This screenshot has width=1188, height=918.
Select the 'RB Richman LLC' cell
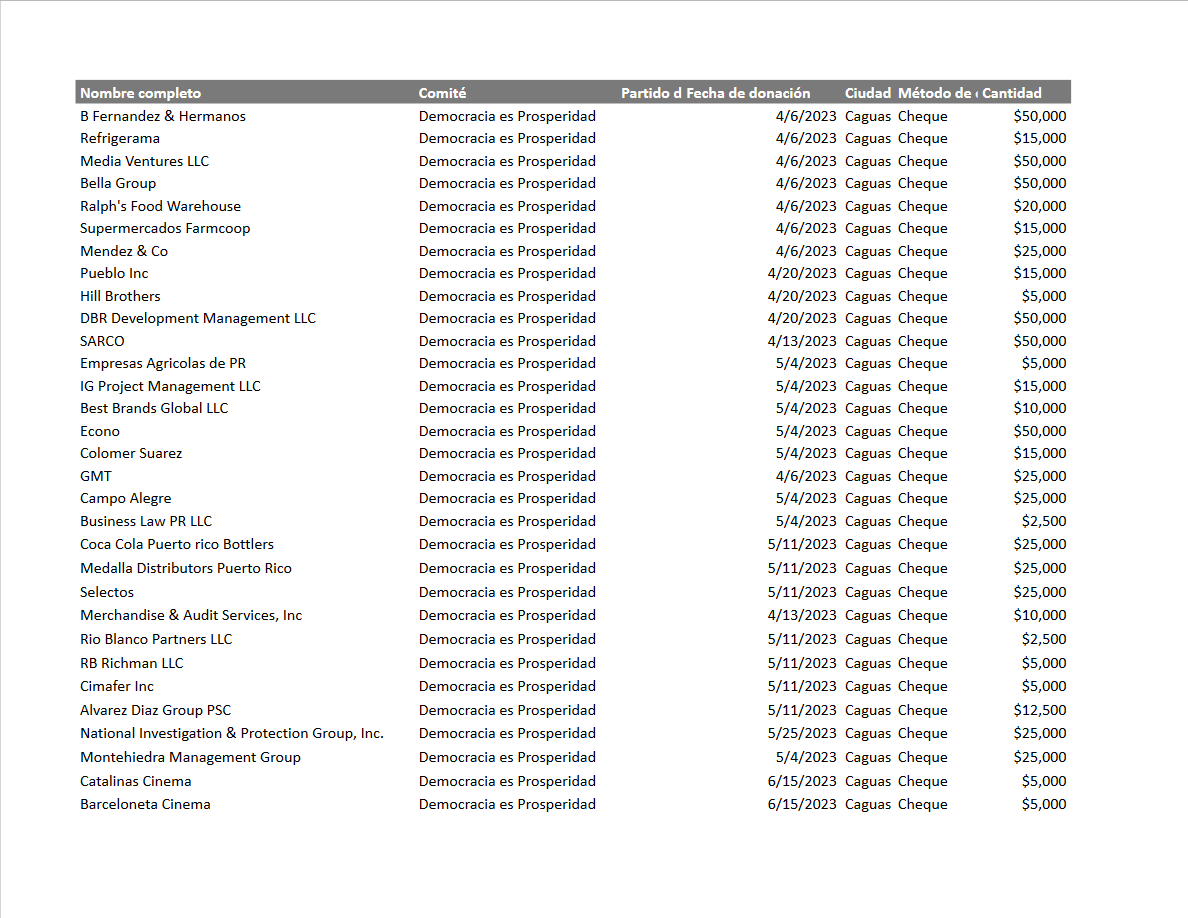pyautogui.click(x=132, y=663)
